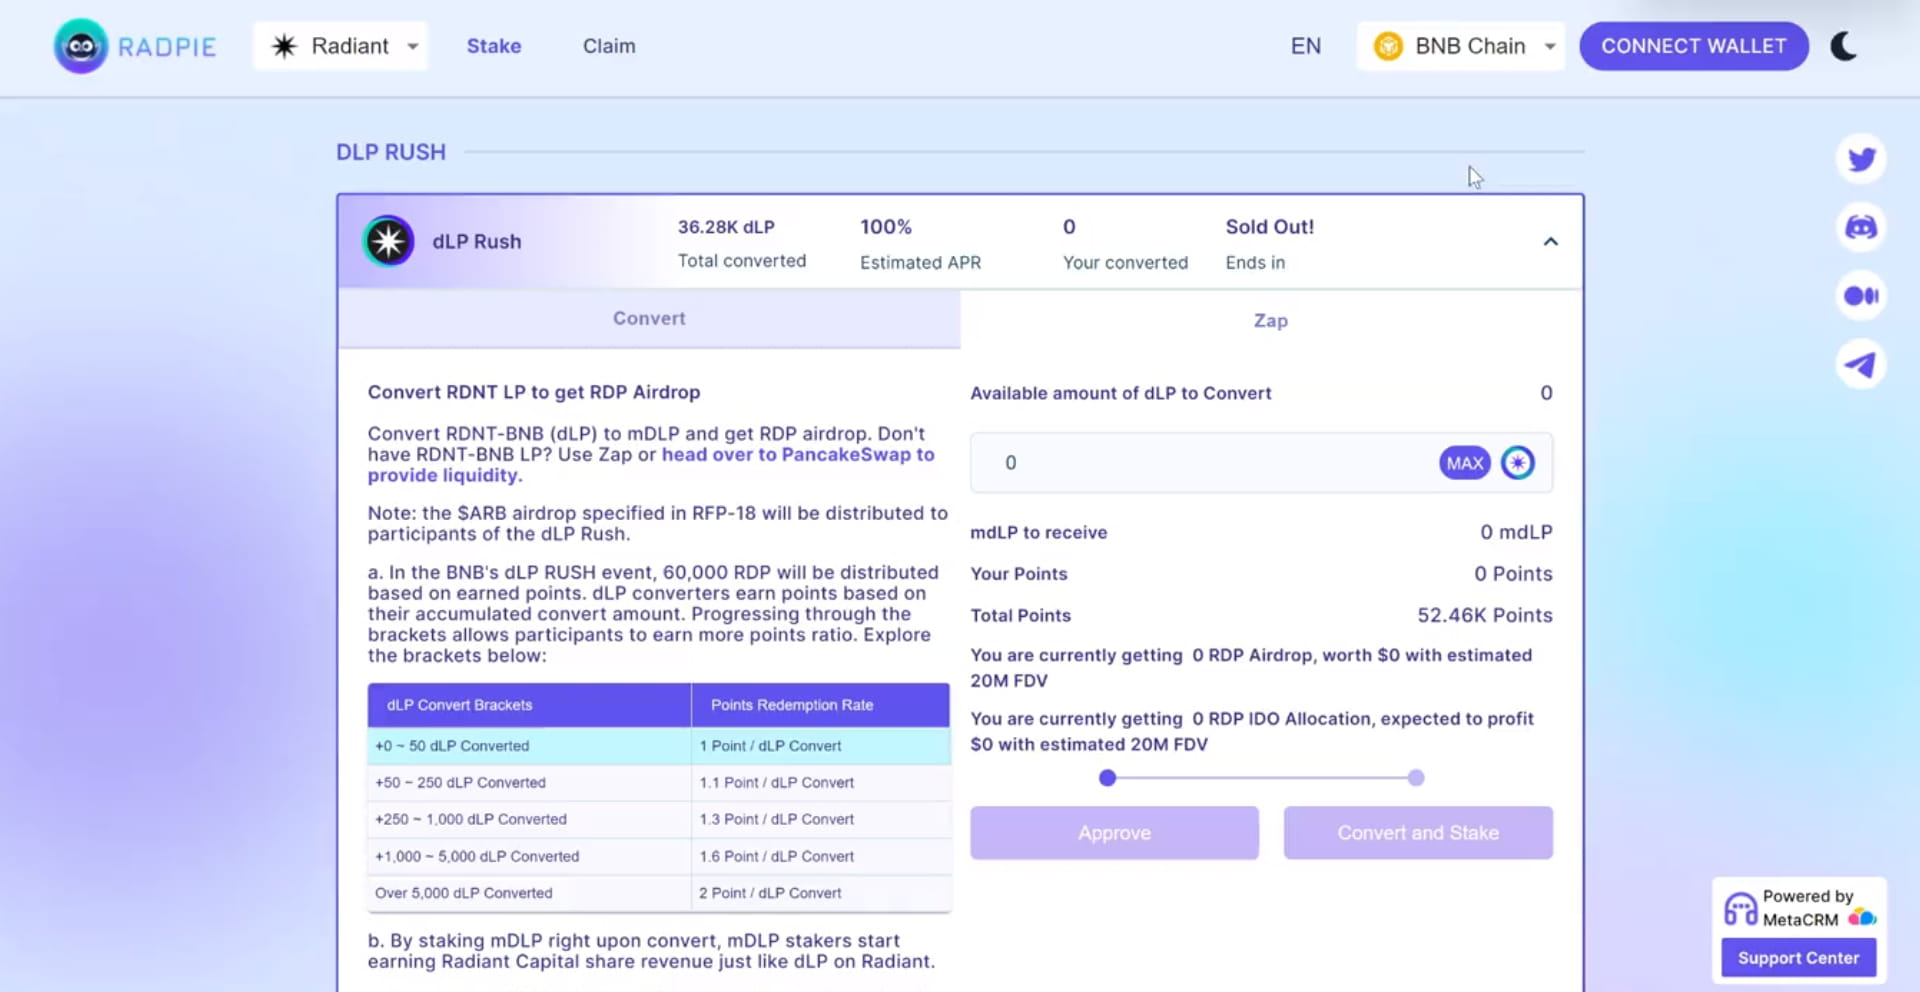Screen dimensions: 1920x992
Task: Click the 'Convert RDNT LP to get RDP Airdrop' heading
Action: pos(534,392)
